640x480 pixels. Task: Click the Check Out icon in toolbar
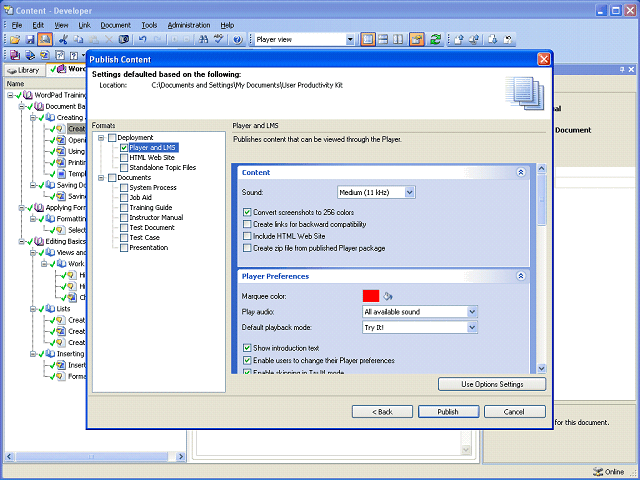(474, 40)
